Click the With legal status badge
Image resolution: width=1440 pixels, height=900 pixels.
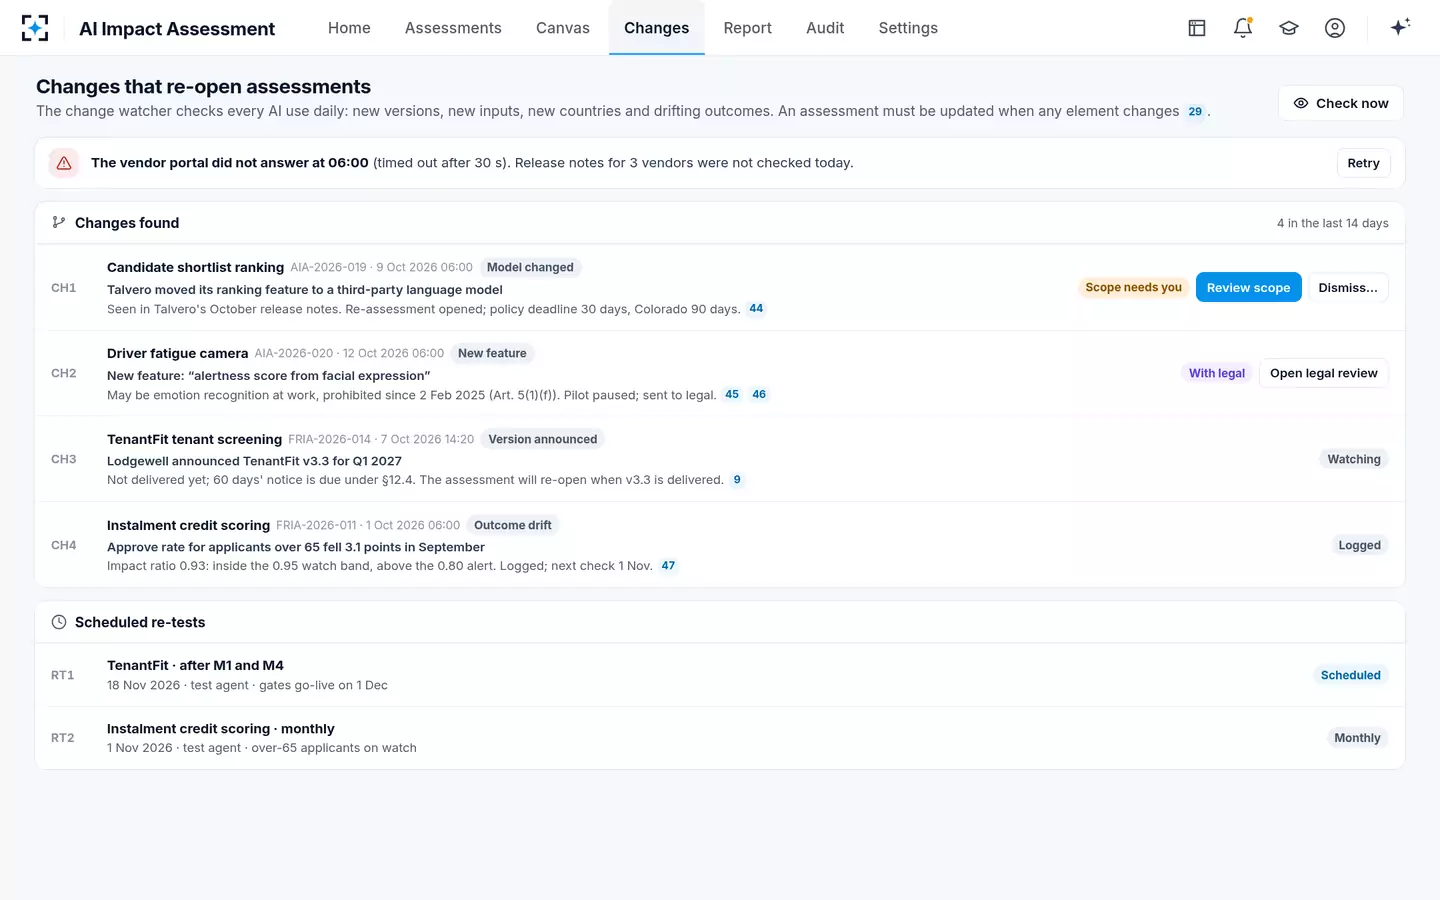tap(1217, 373)
